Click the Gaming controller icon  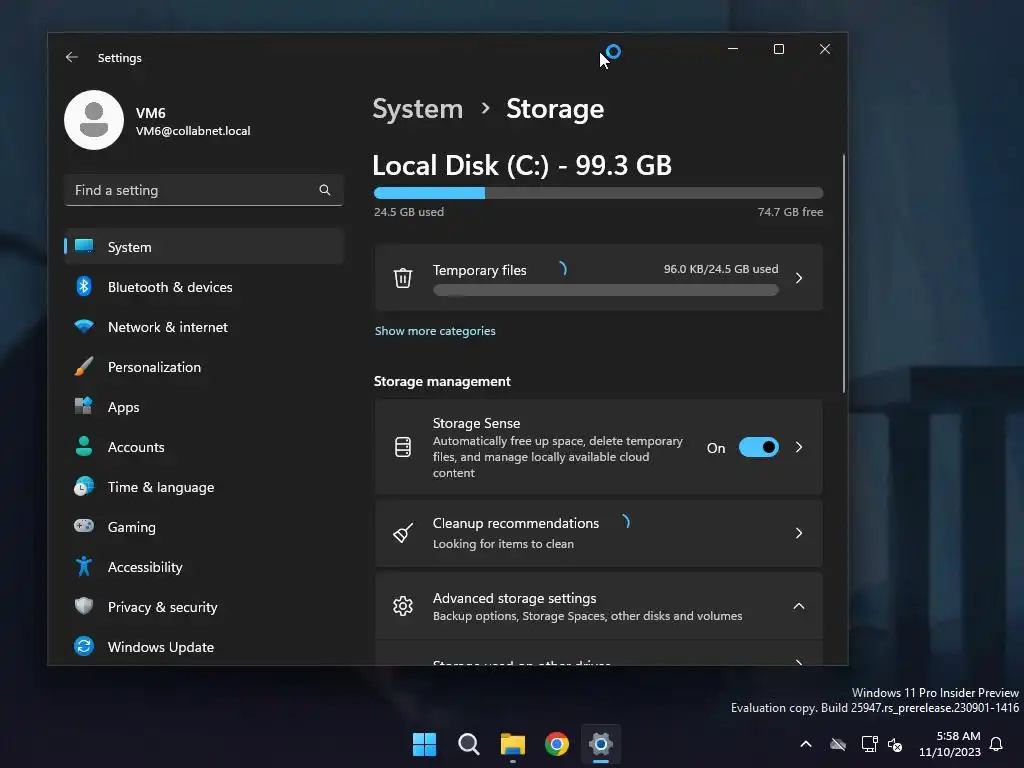click(x=84, y=526)
